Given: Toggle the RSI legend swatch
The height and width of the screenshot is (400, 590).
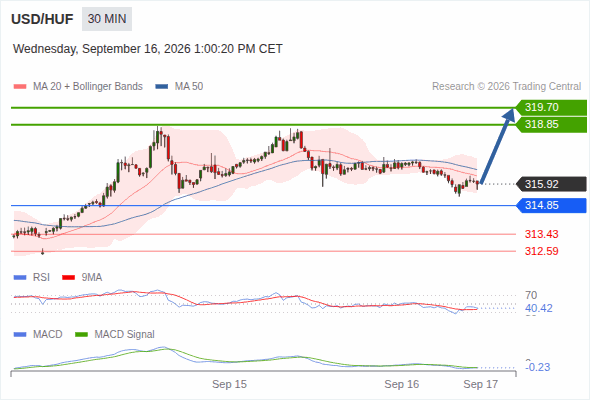Looking at the screenshot, I should pos(20,278).
